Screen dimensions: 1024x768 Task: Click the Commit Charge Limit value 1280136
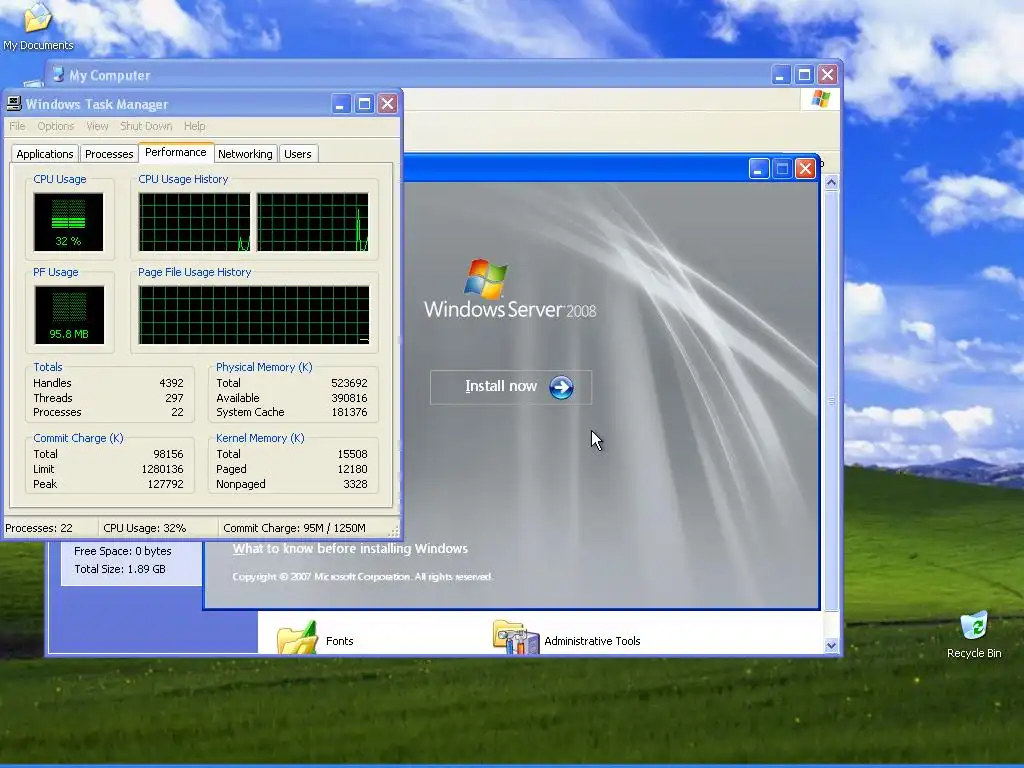163,469
